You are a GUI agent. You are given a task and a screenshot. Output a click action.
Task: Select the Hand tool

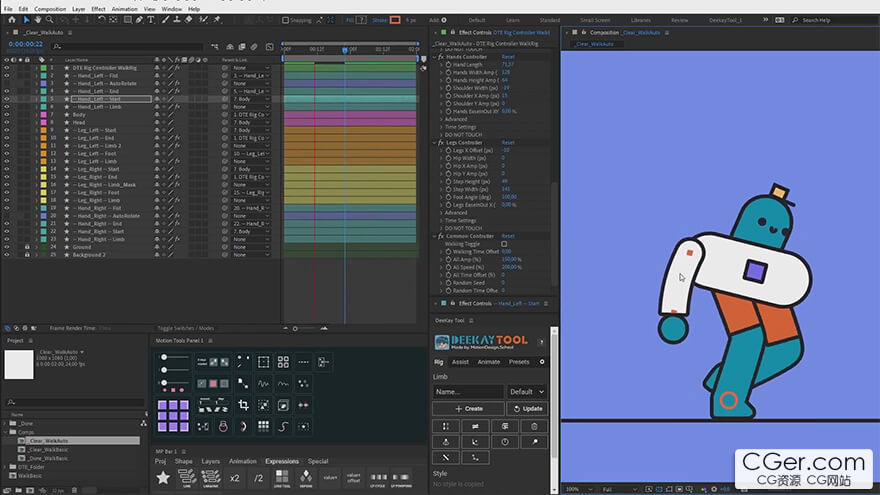tap(38, 20)
